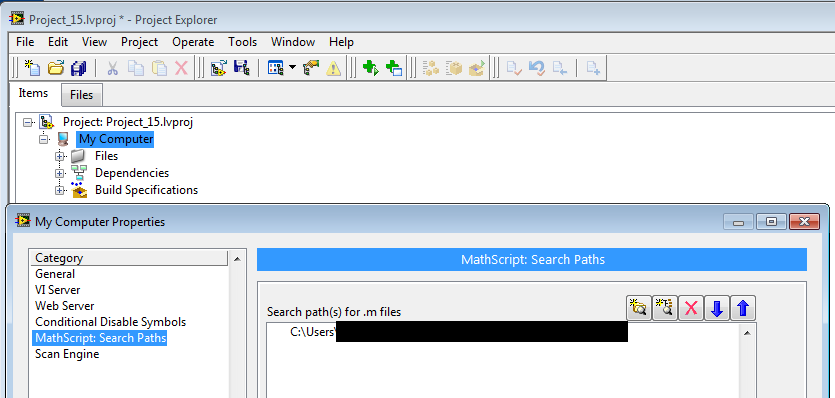835x398 pixels.
Task: Click the yellow warning triangle icon
Action: pos(333,68)
